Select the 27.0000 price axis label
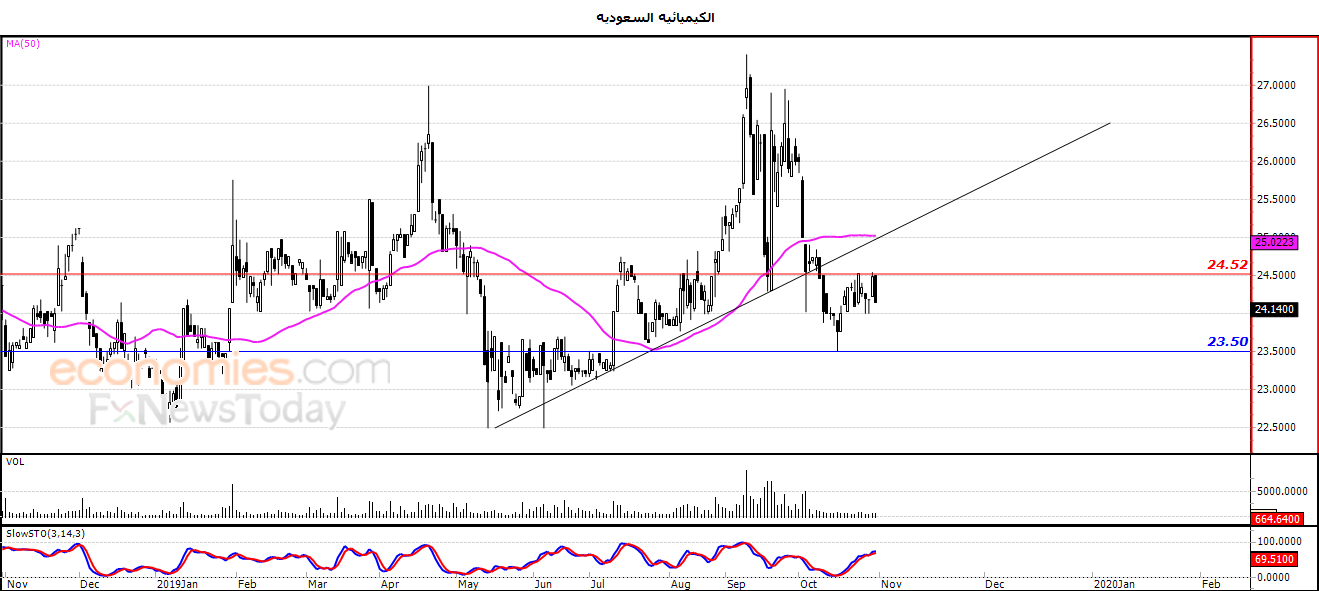 1275,85
